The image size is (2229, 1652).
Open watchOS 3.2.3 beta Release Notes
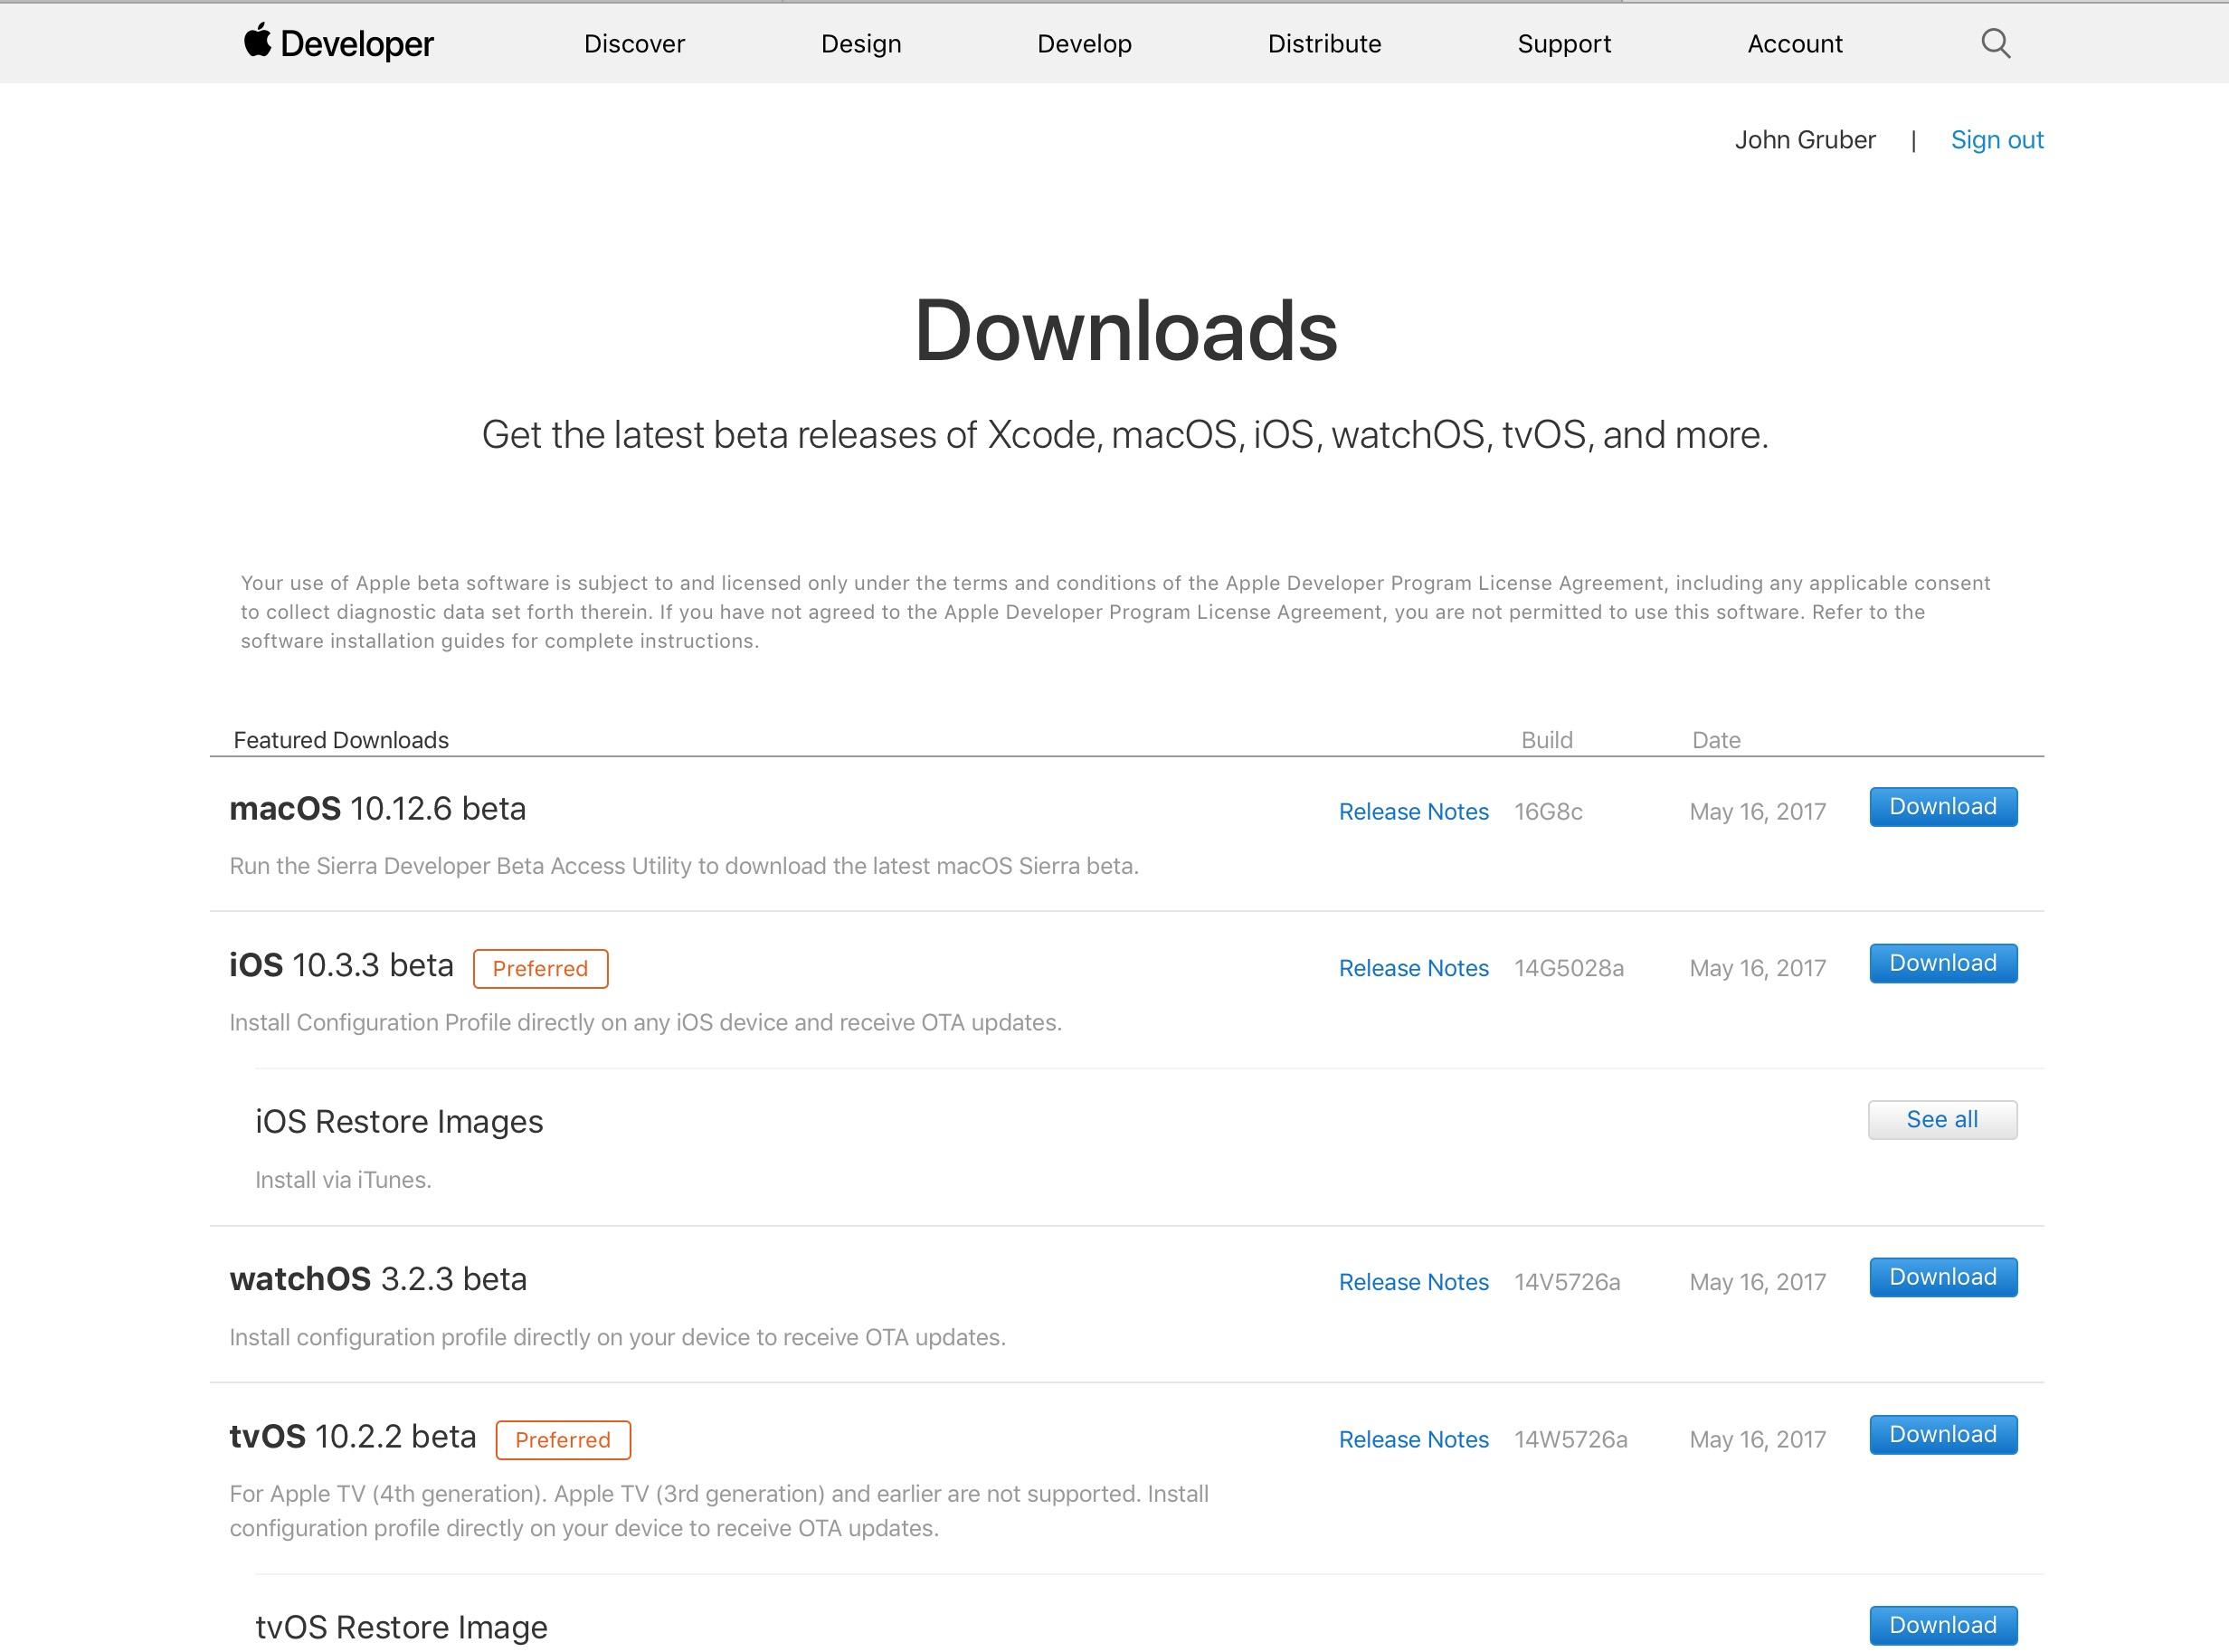[1413, 1282]
